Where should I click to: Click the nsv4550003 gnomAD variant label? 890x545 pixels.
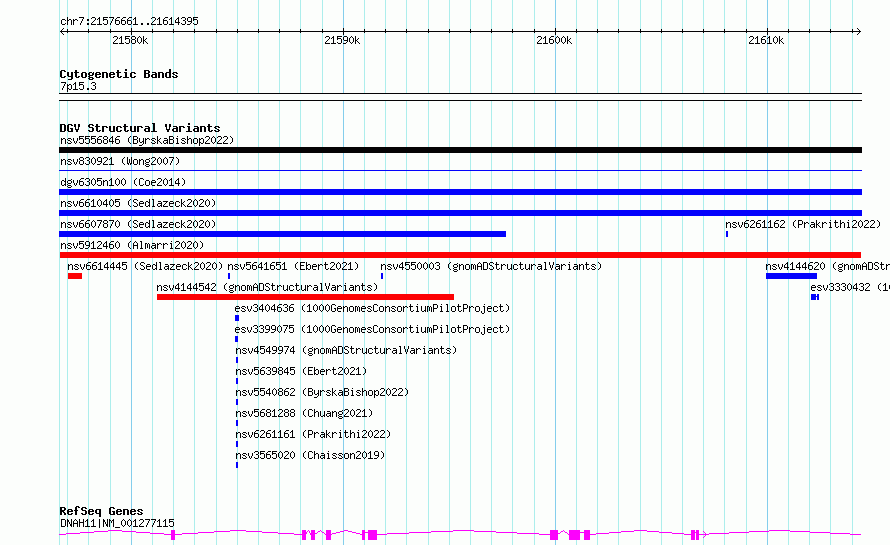click(491, 266)
